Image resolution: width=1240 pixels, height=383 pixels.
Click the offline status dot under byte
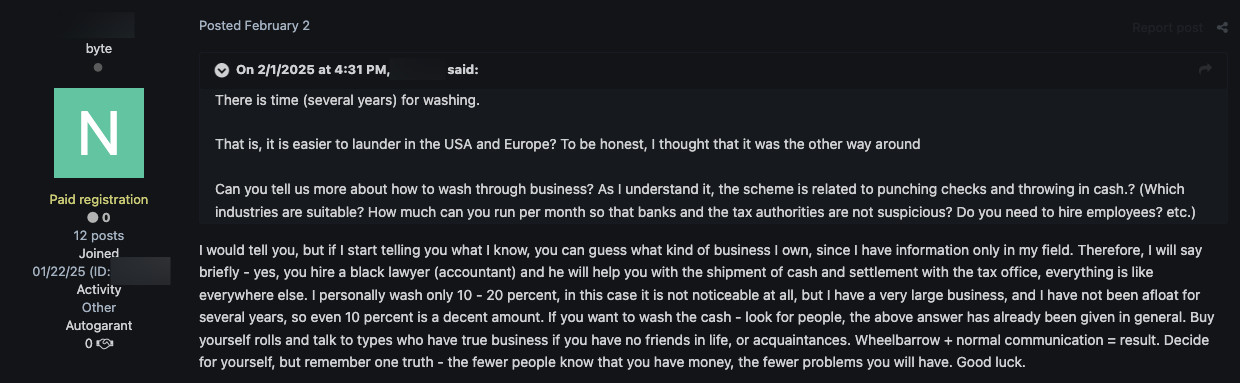[x=98, y=68]
